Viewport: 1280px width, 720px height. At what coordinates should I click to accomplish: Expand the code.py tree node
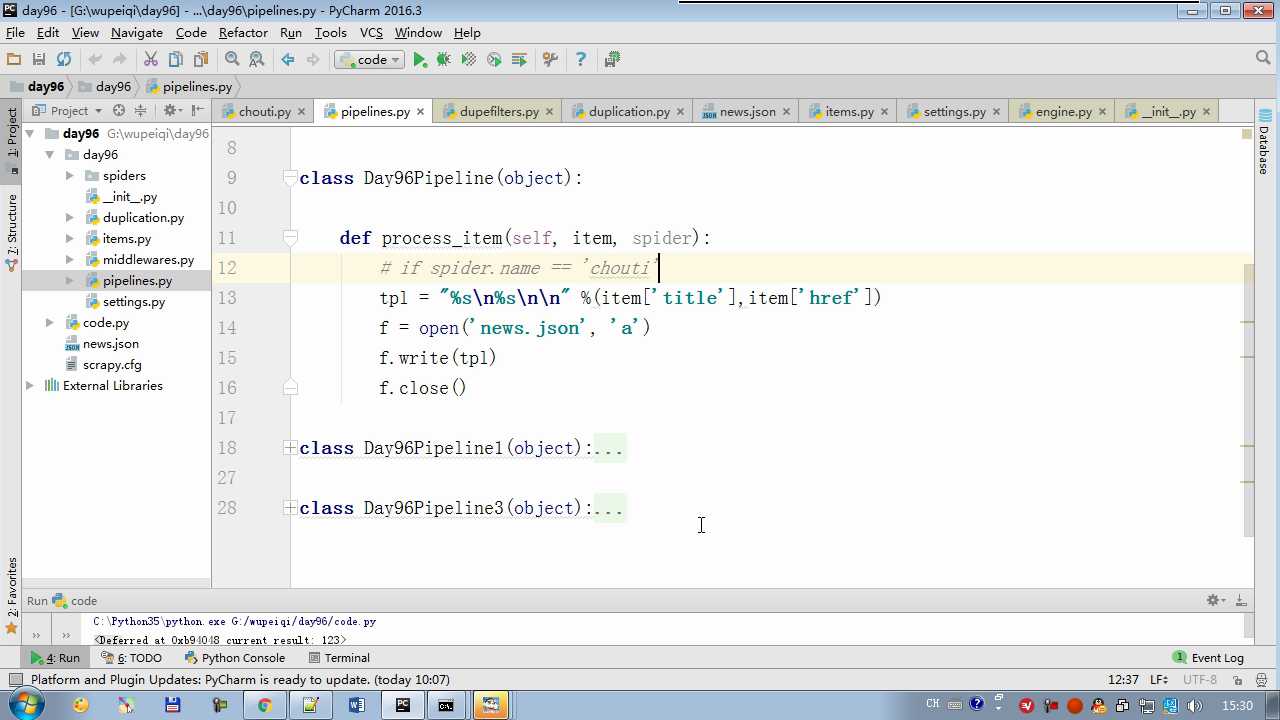click(50, 323)
